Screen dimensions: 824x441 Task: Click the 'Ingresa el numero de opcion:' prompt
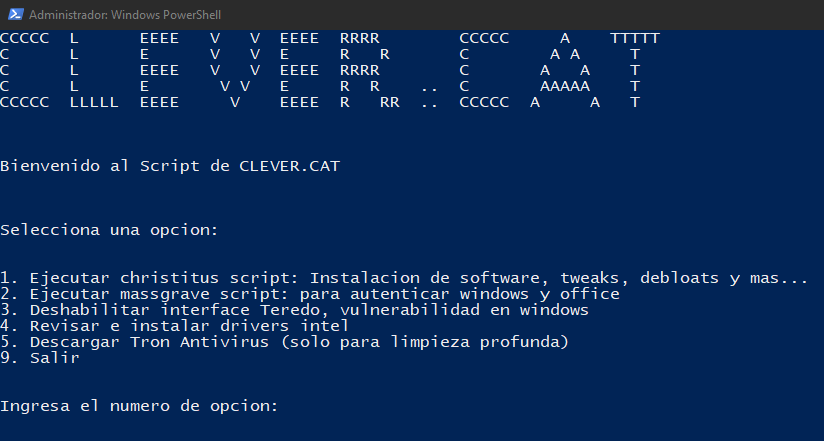pyautogui.click(x=139, y=406)
